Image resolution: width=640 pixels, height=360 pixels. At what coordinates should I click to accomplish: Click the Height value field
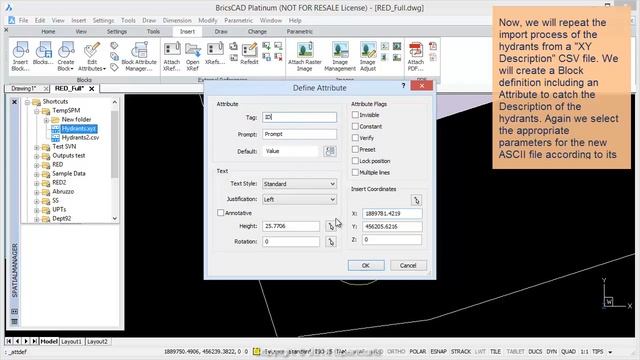click(x=291, y=226)
